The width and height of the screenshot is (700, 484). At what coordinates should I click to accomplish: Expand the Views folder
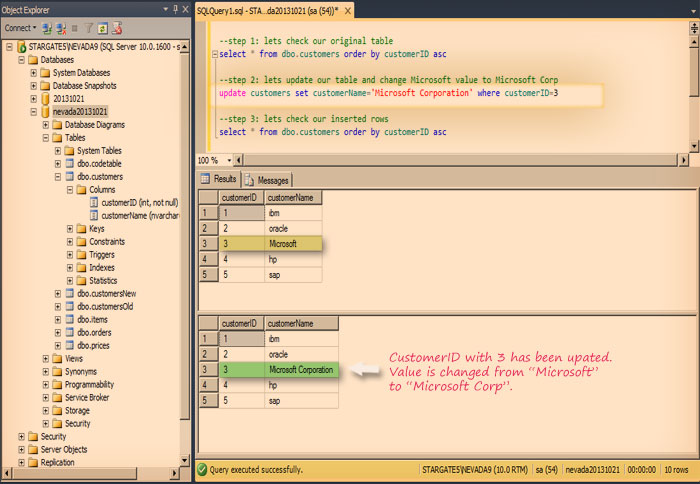(46, 358)
